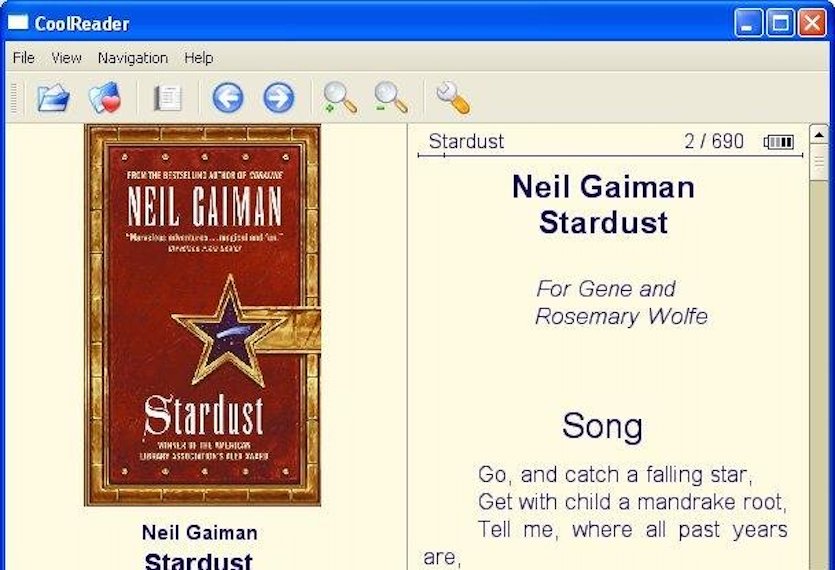Click the line 'Tell me, where all past years'
This screenshot has height=570, width=835.
pos(632,530)
